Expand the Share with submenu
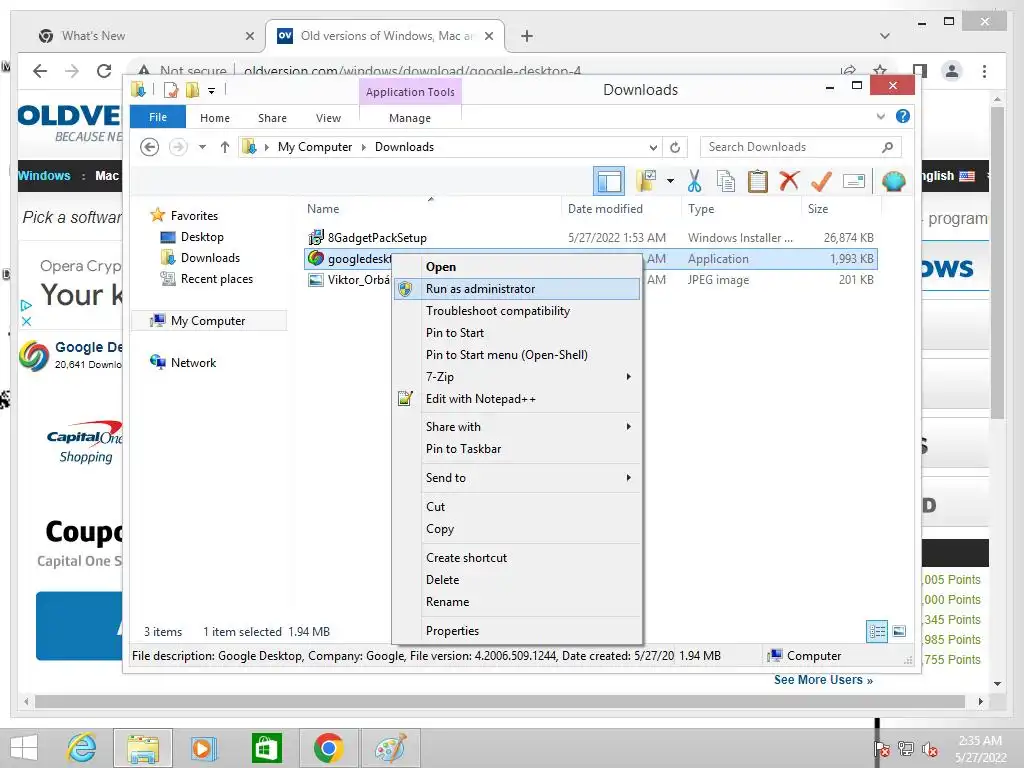 517,426
